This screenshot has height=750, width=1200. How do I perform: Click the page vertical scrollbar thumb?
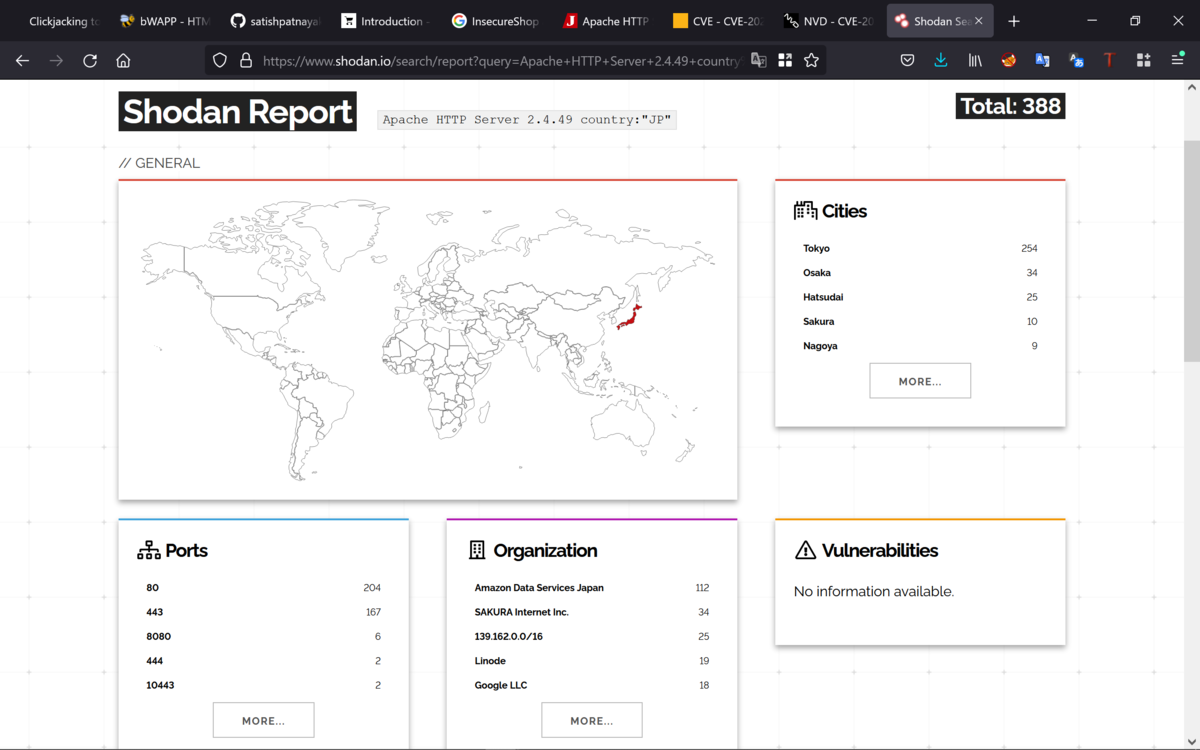coord(1191,250)
